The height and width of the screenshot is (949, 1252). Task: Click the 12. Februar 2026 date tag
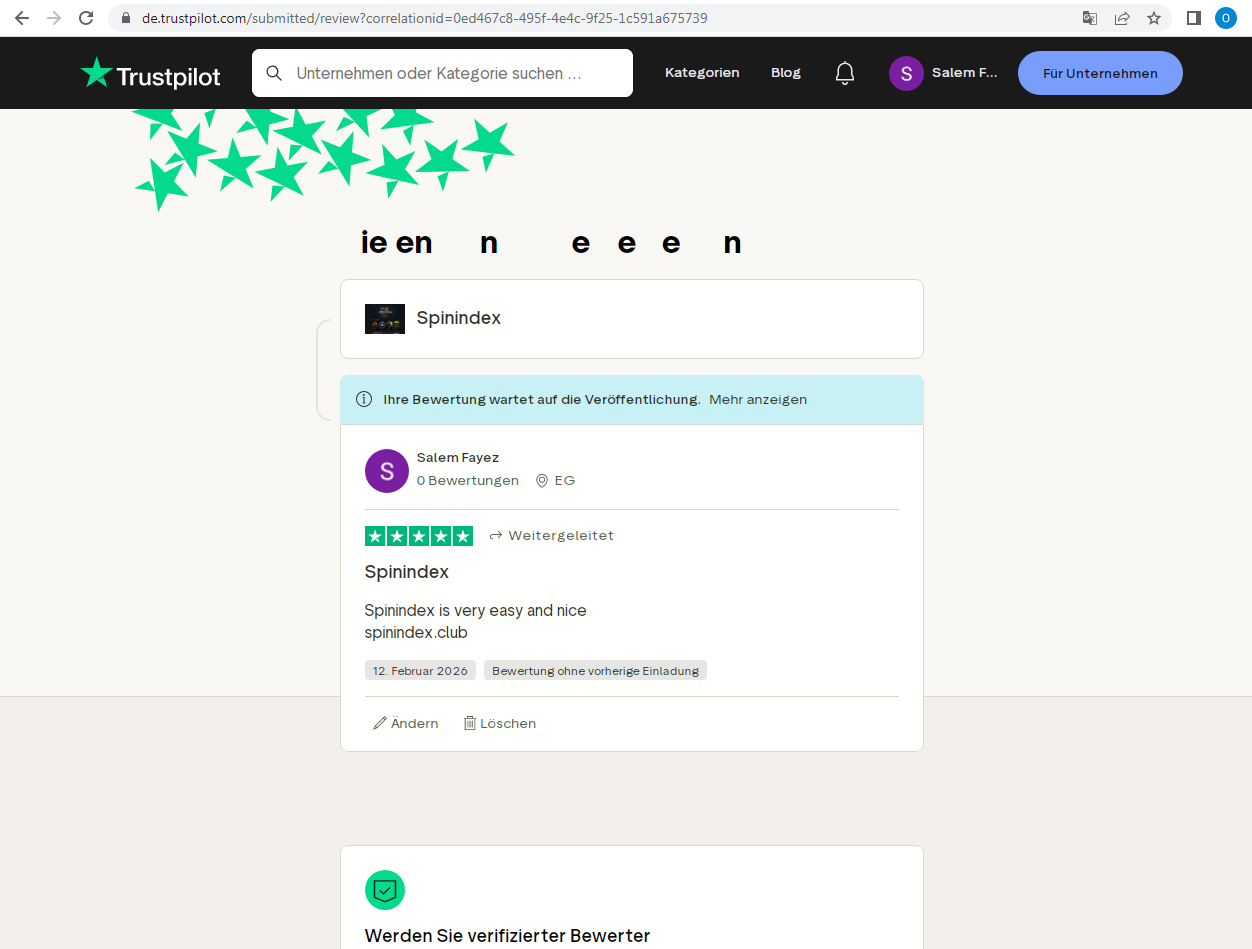pos(420,671)
